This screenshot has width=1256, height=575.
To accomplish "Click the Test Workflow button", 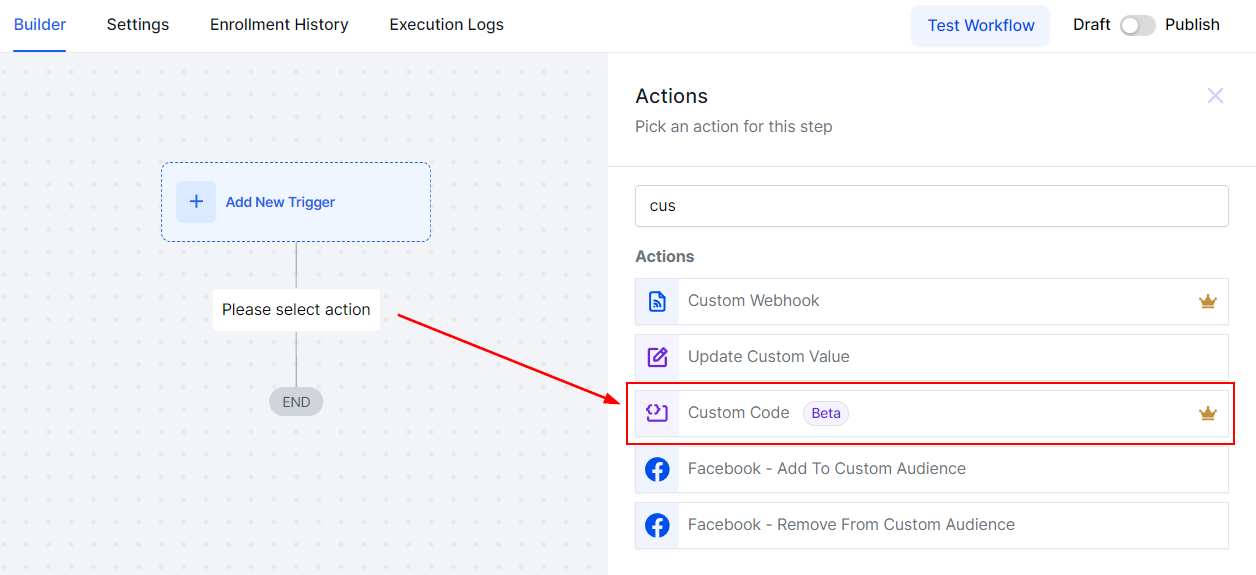I will pos(980,26).
